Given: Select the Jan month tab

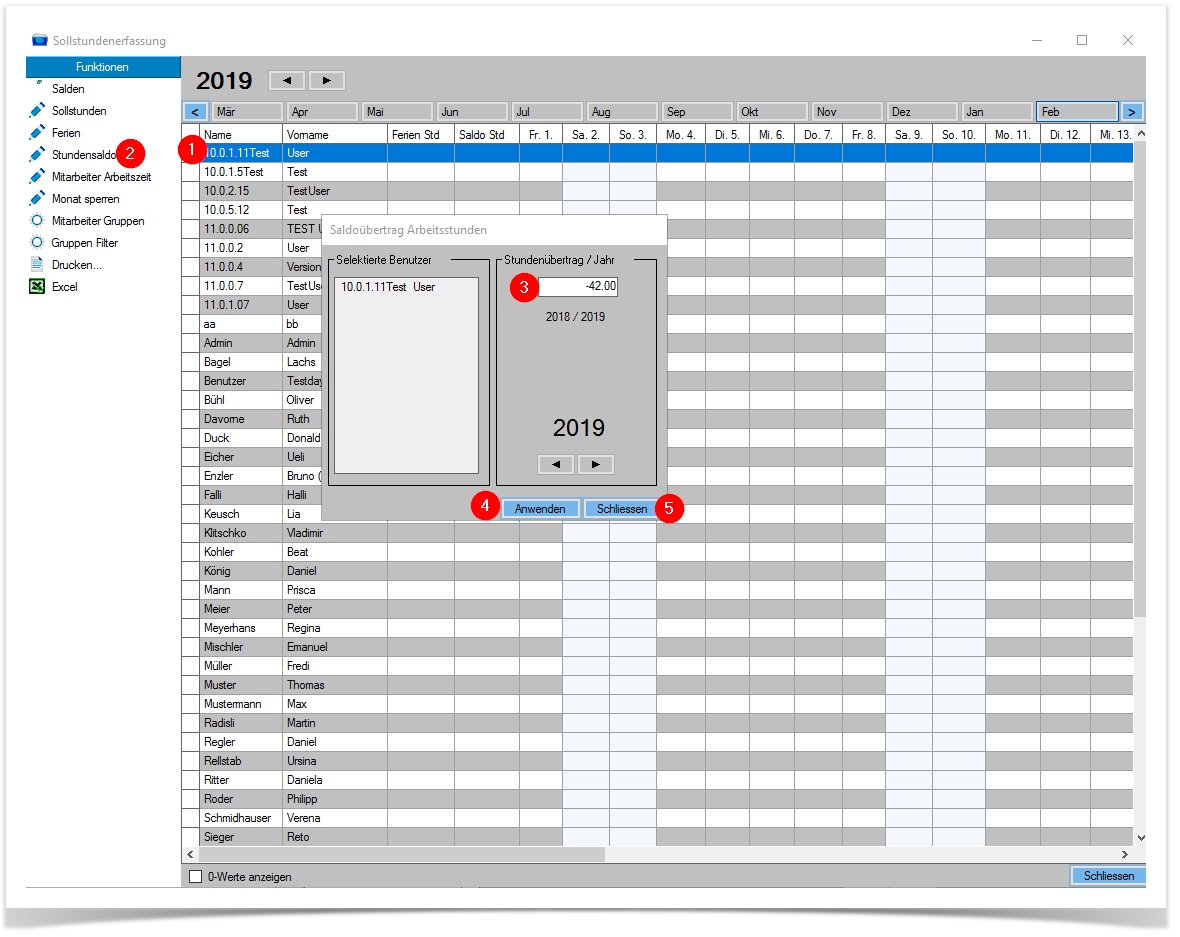Looking at the screenshot, I should (x=996, y=112).
